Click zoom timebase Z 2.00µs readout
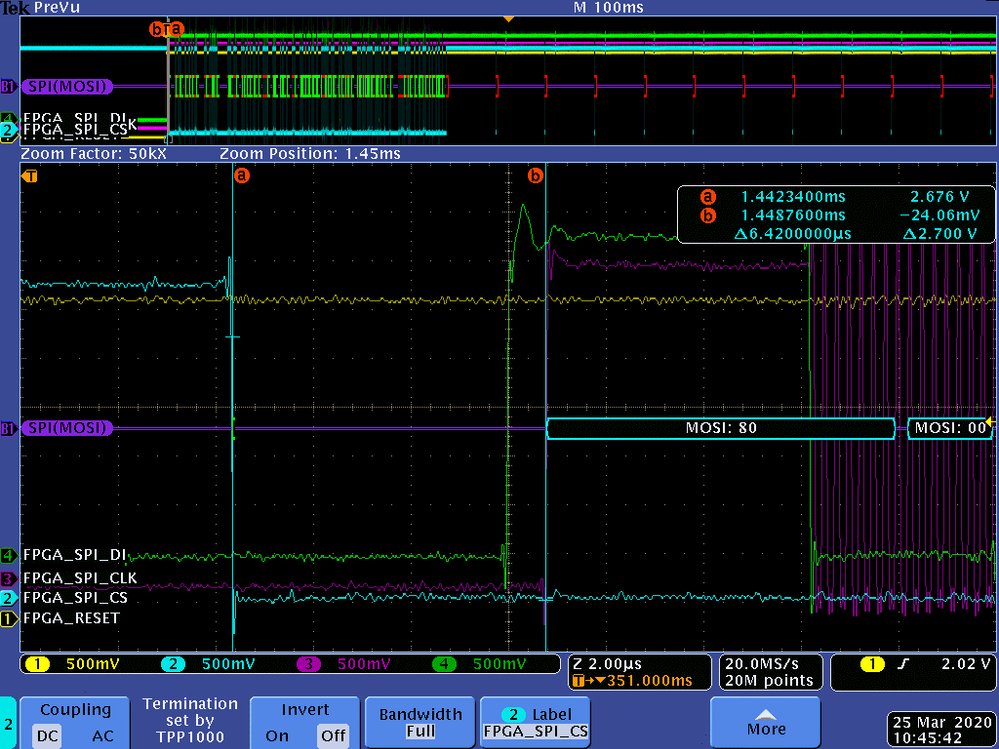The height and width of the screenshot is (749, 999). [607, 664]
